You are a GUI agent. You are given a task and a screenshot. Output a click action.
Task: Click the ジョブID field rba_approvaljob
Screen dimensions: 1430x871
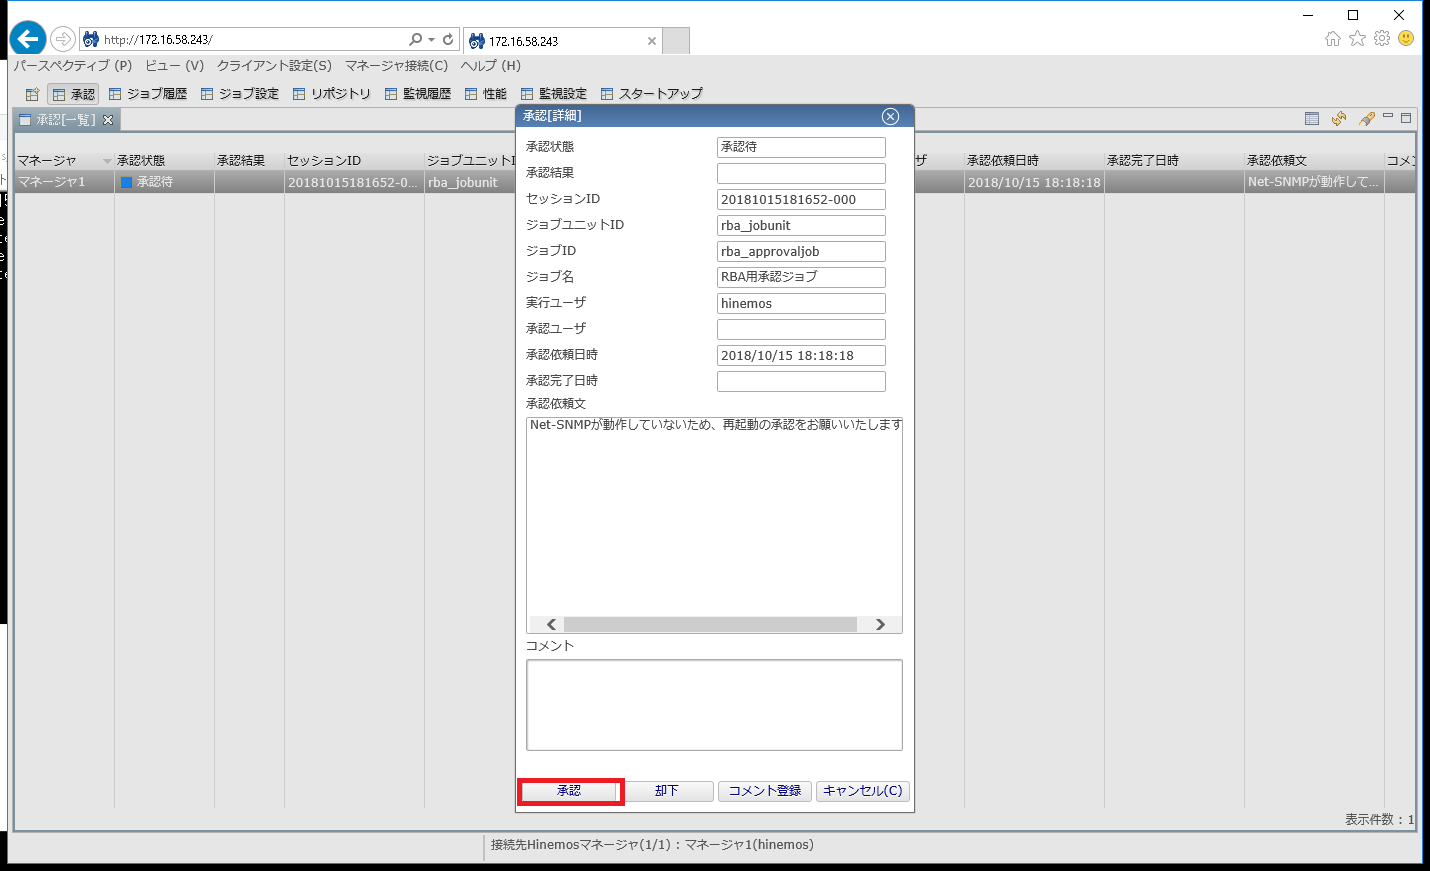click(x=801, y=251)
